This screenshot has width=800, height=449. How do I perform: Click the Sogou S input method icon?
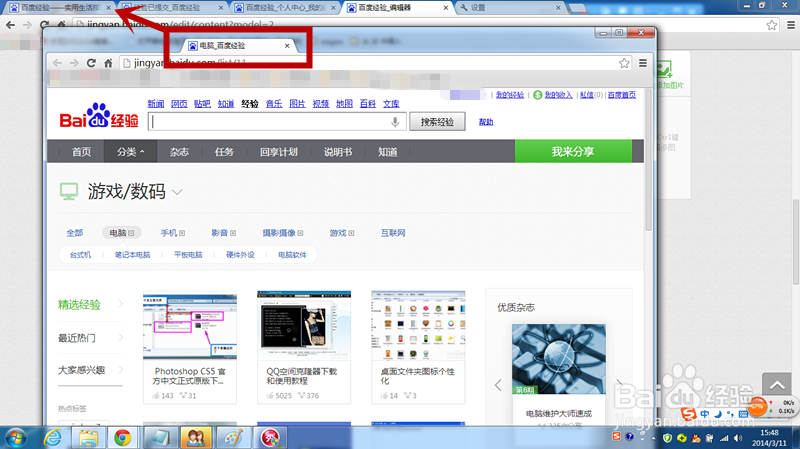(688, 413)
